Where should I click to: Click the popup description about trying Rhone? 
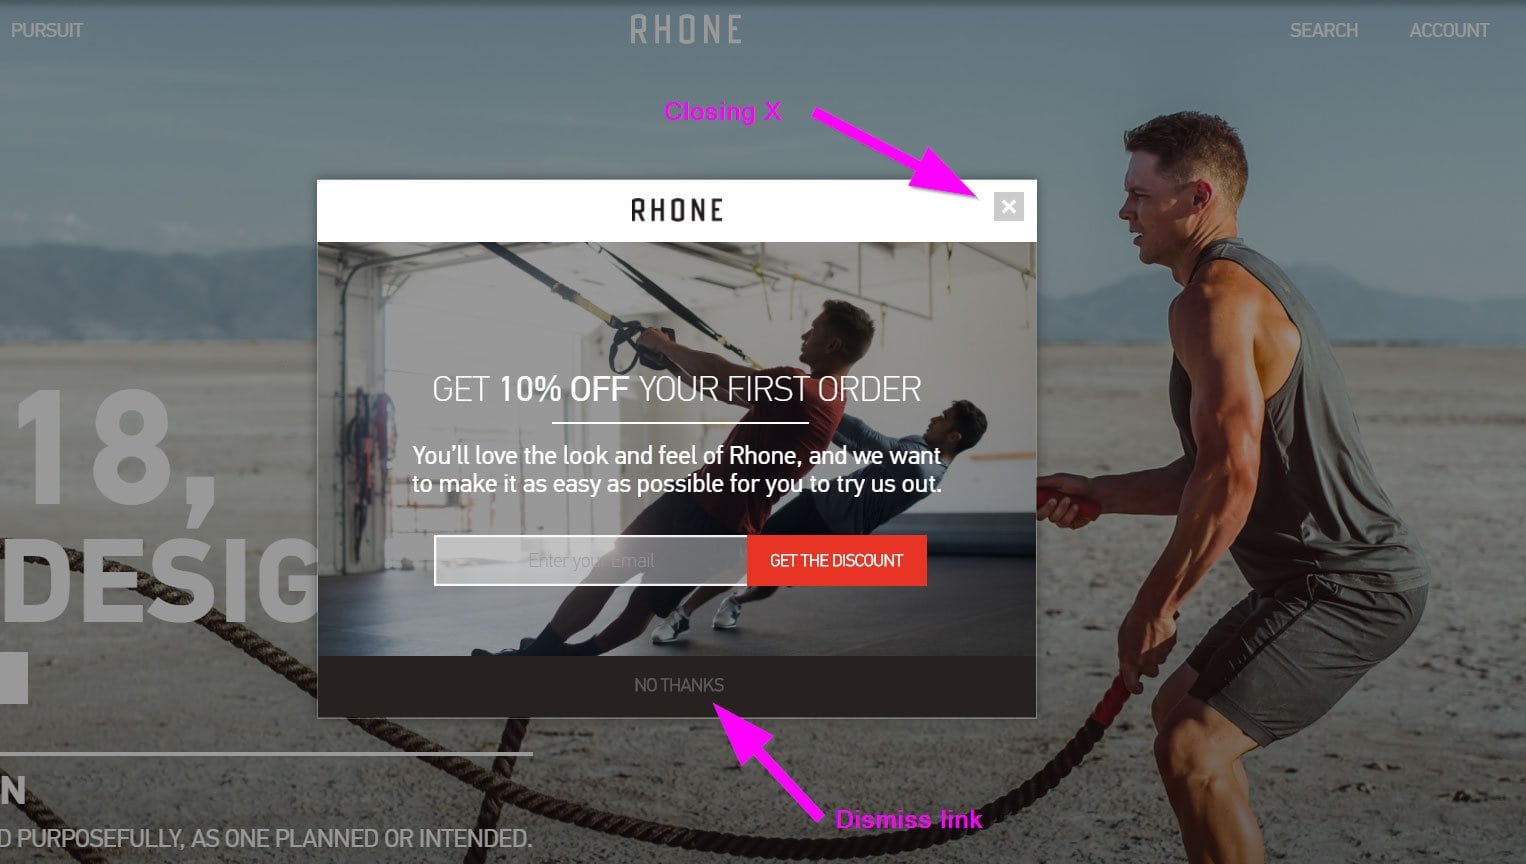point(677,470)
